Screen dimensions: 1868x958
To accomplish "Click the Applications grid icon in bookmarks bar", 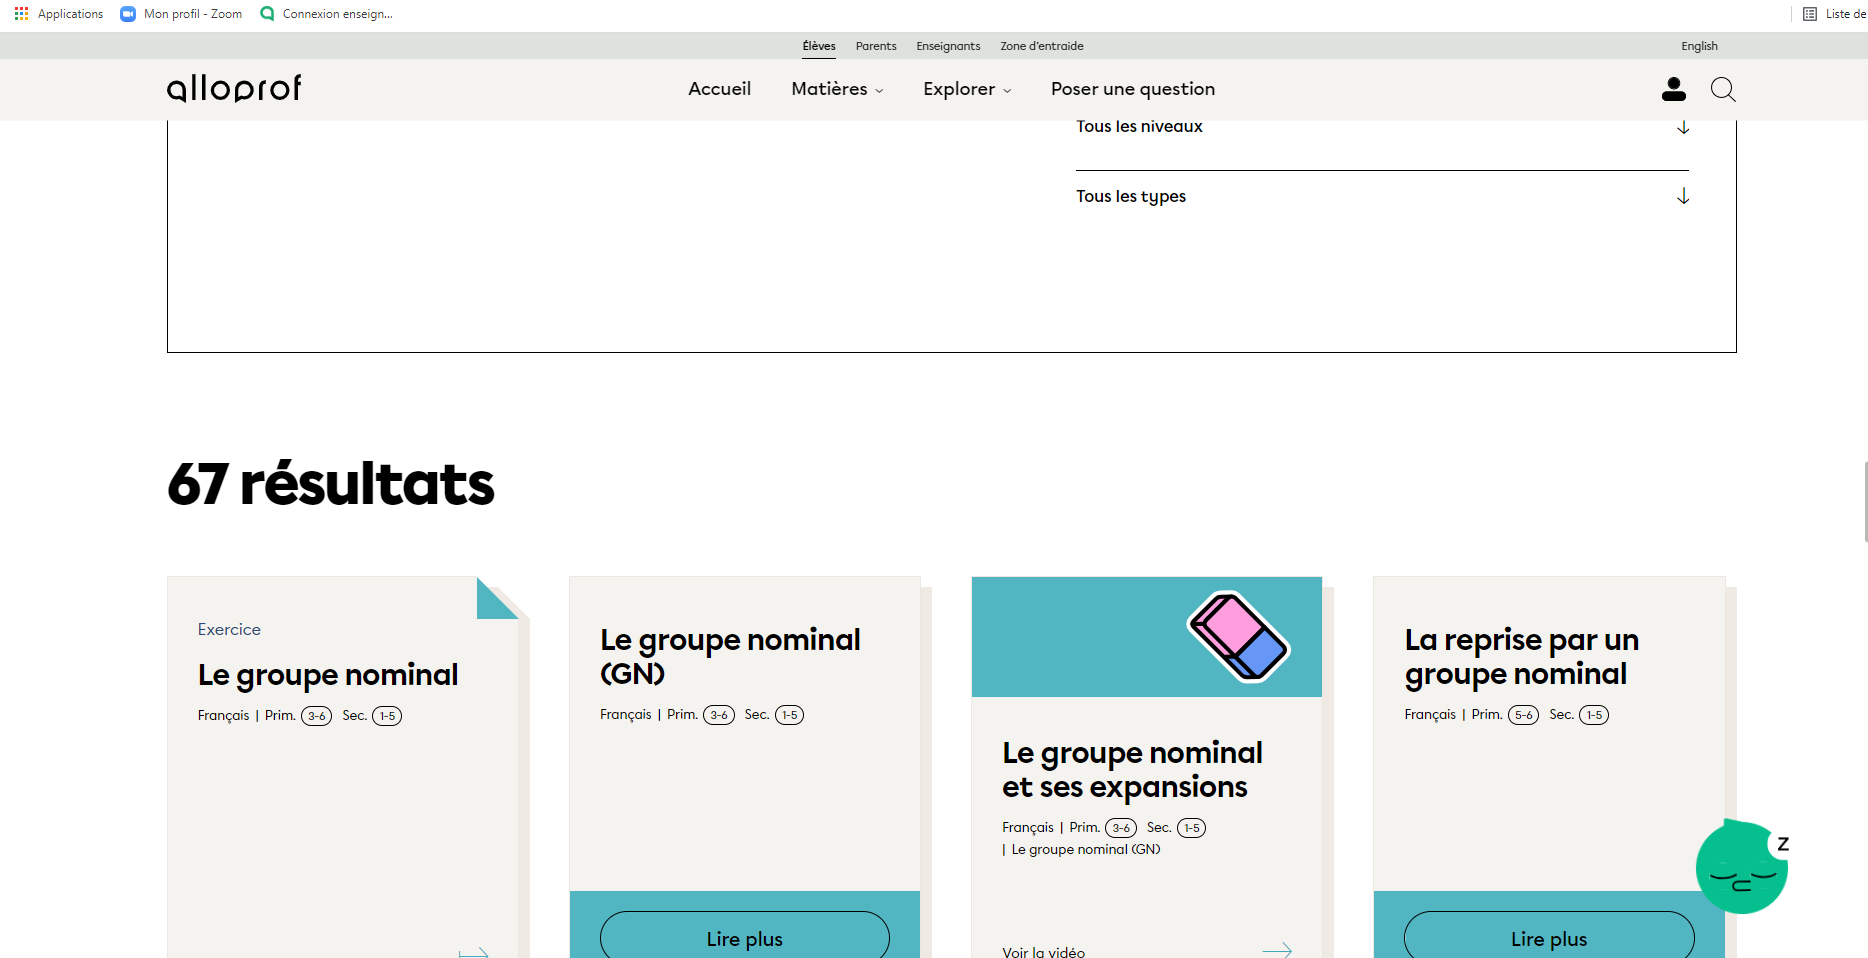I will pyautogui.click(x=21, y=14).
